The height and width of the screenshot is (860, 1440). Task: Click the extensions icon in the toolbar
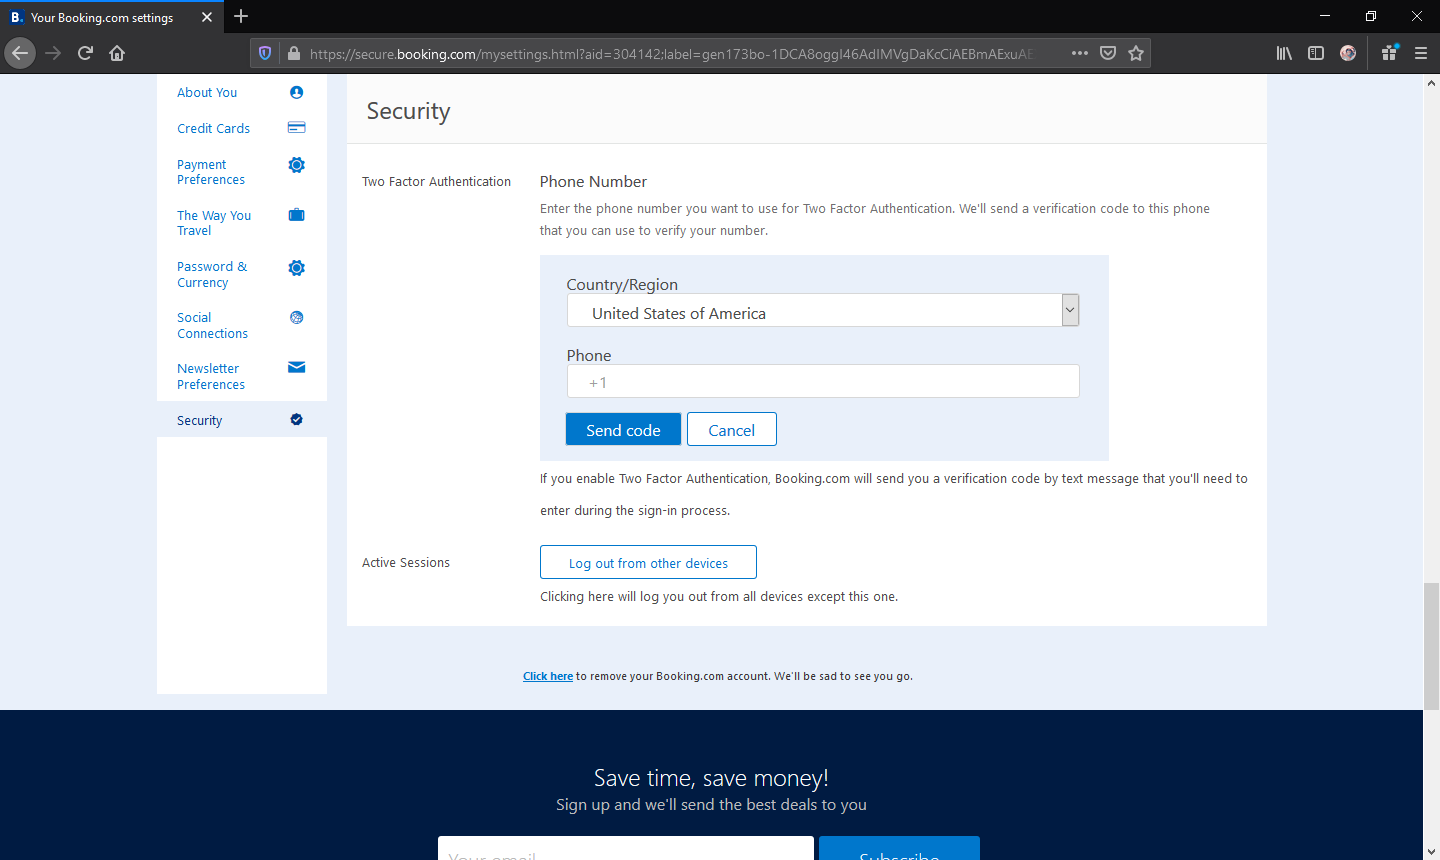pos(1389,53)
